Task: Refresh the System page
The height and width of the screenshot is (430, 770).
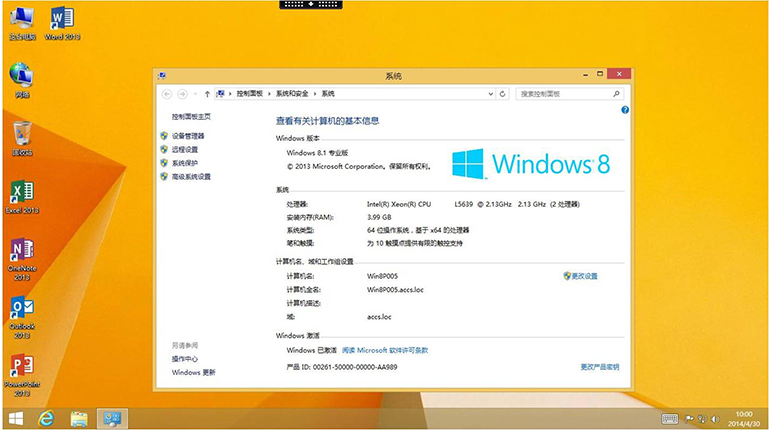Action: (x=502, y=94)
